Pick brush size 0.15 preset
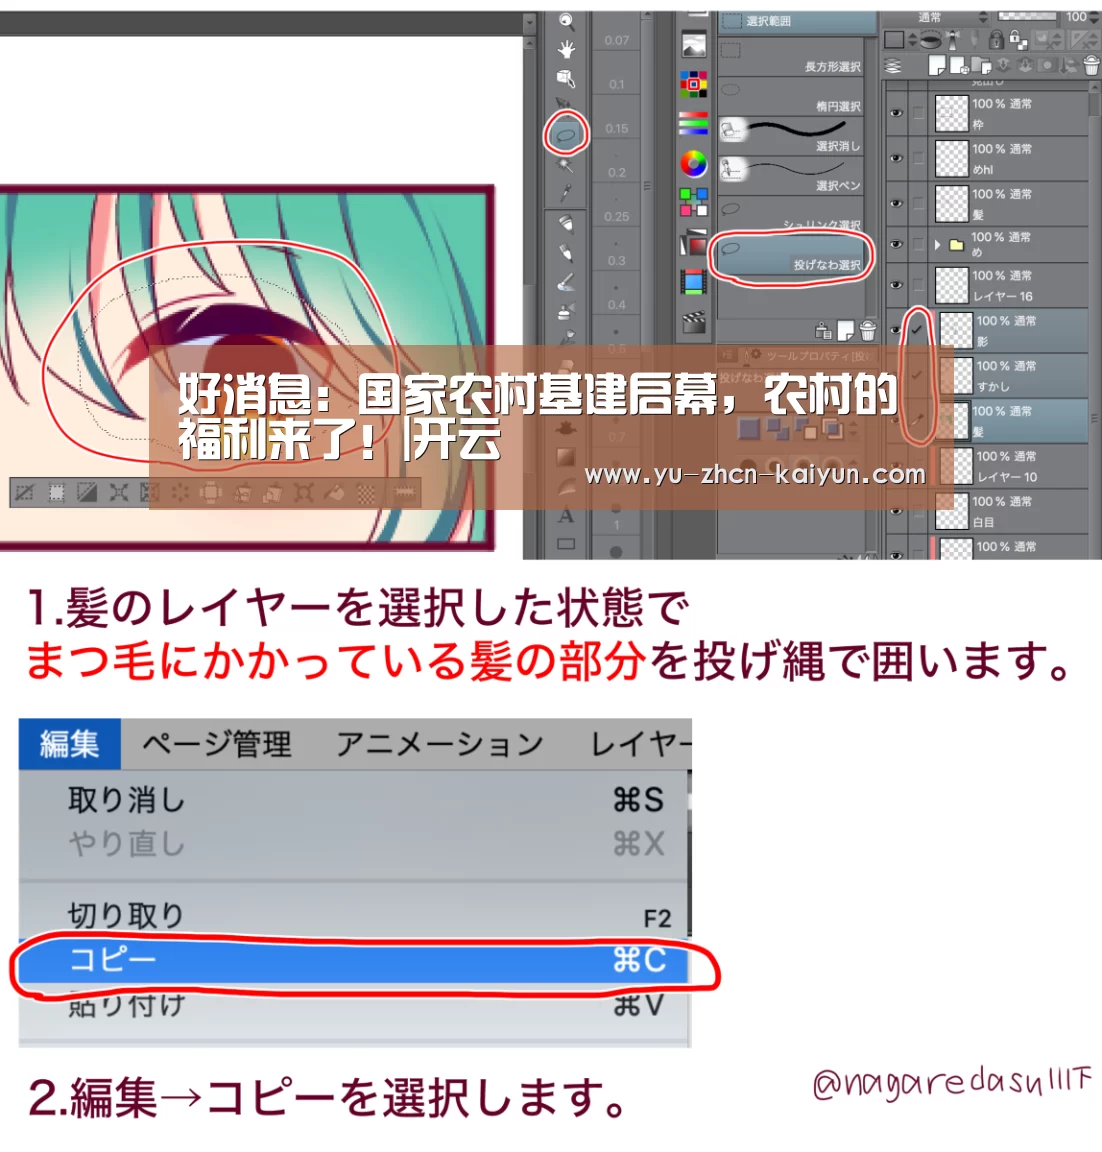The height and width of the screenshot is (1152, 1102). click(x=617, y=128)
